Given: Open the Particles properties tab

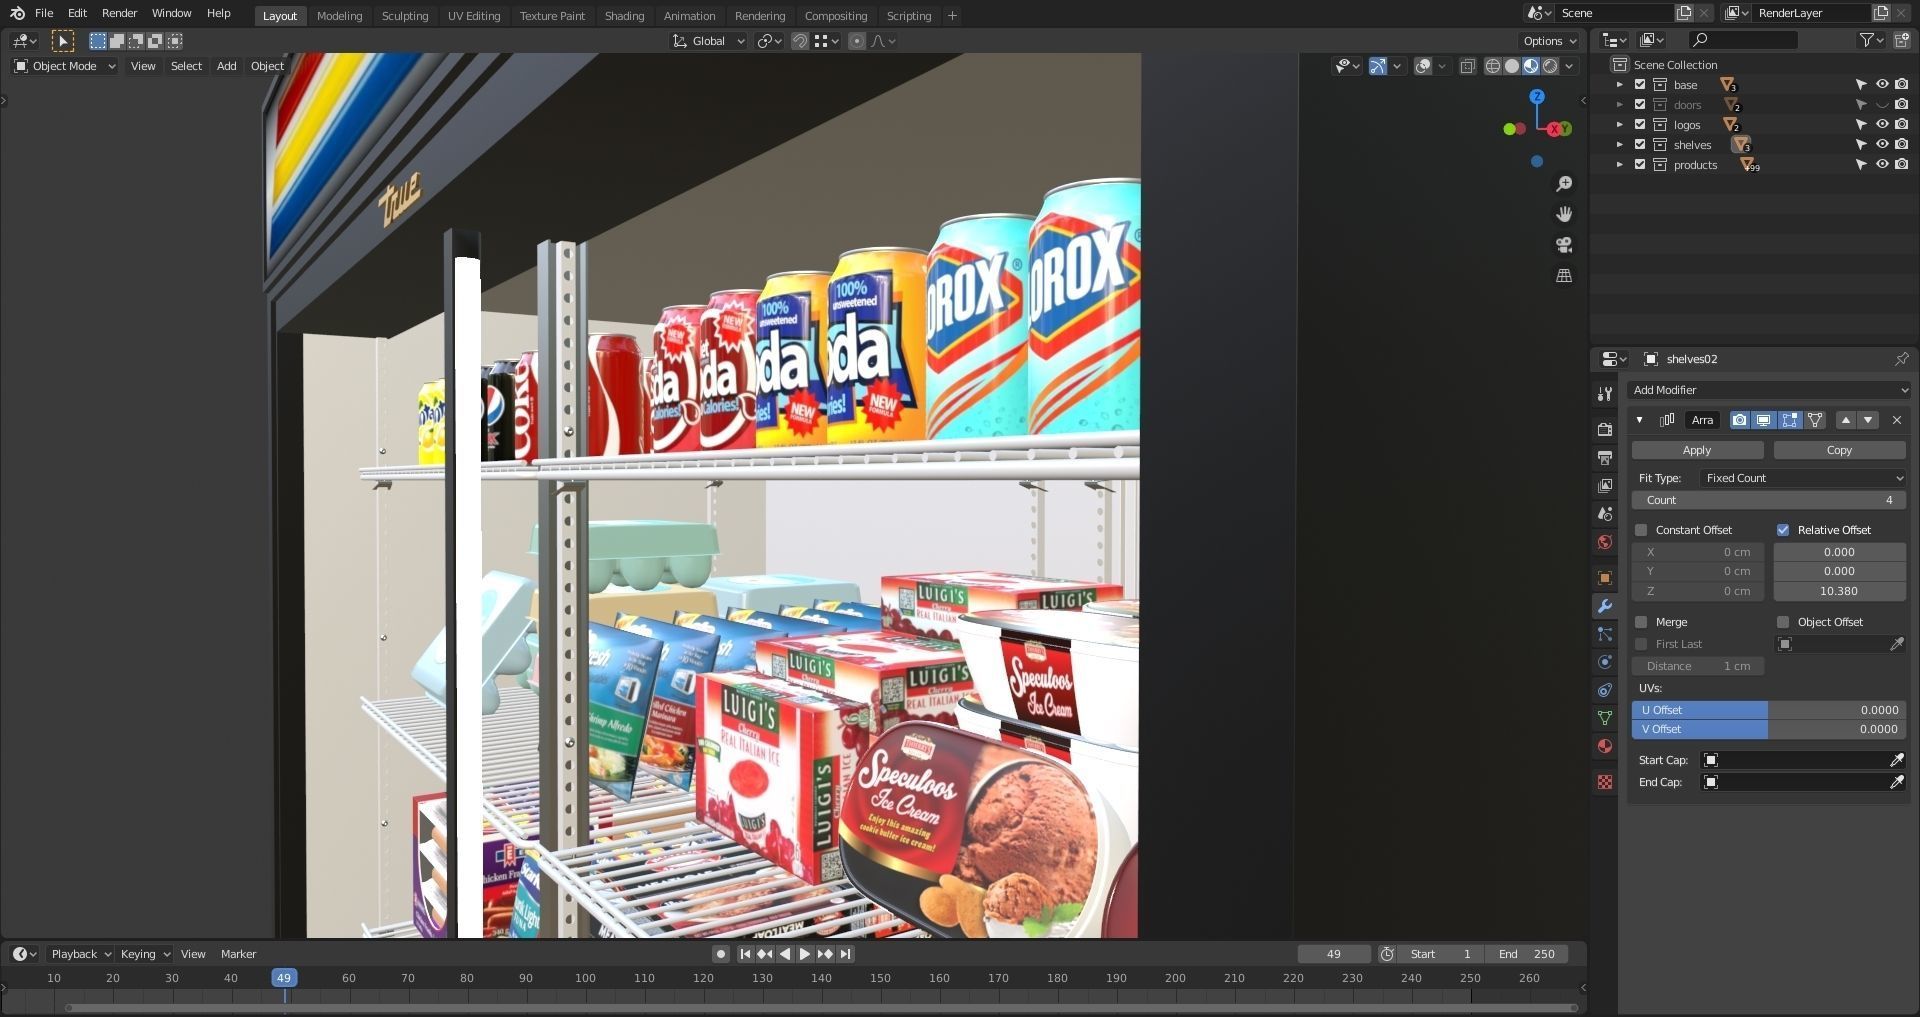Looking at the screenshot, I should [1605, 634].
